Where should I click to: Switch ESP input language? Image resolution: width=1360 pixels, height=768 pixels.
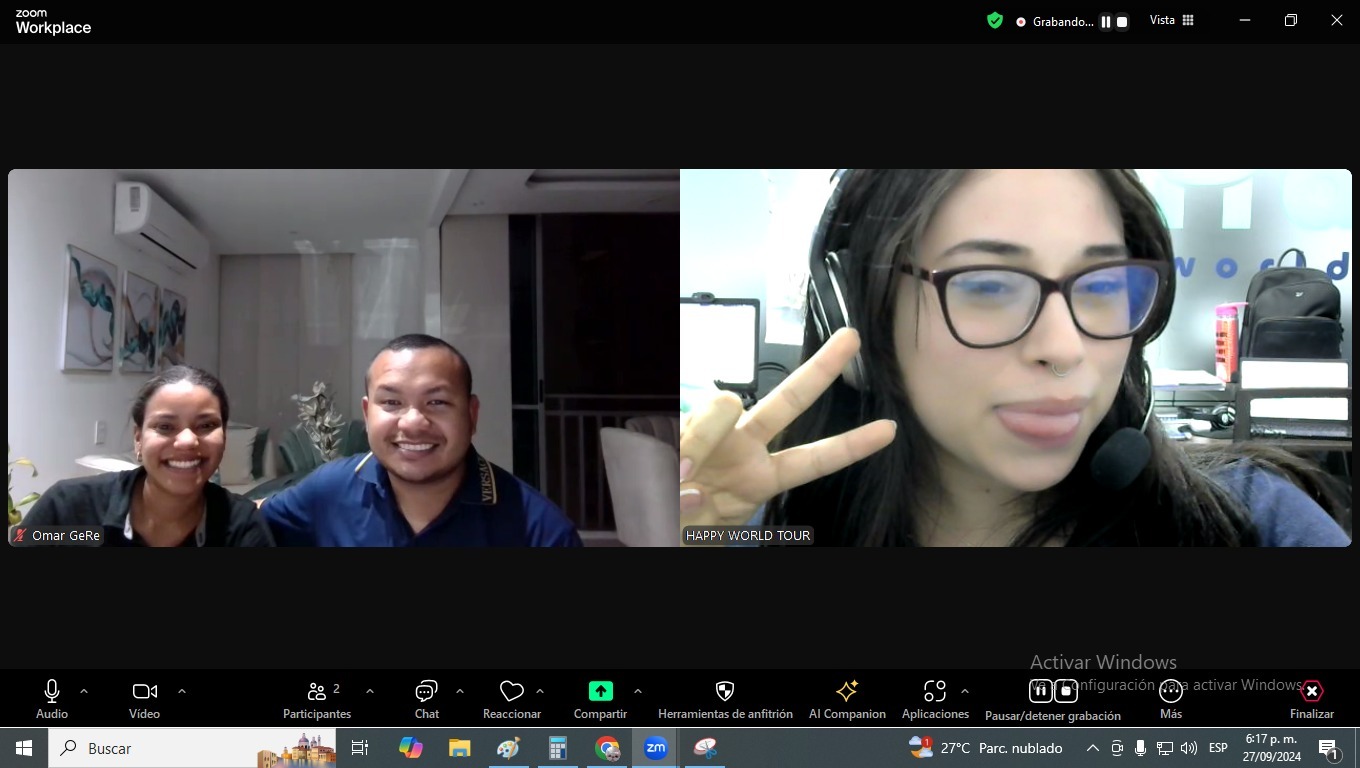point(1218,748)
